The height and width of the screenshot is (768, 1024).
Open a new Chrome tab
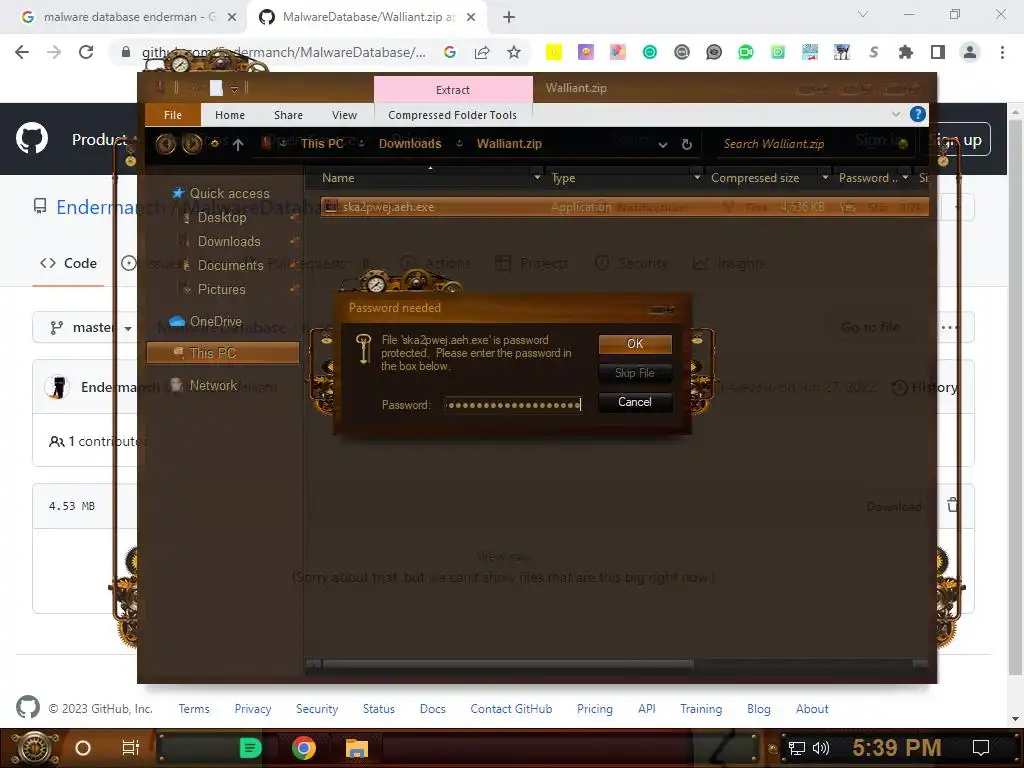[x=509, y=17]
